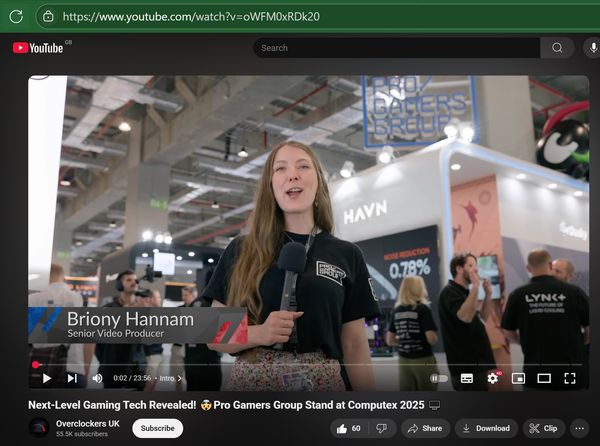This screenshot has height=446, width=600.
Task: Select the YouTube URL in the address bar
Action: (191, 16)
